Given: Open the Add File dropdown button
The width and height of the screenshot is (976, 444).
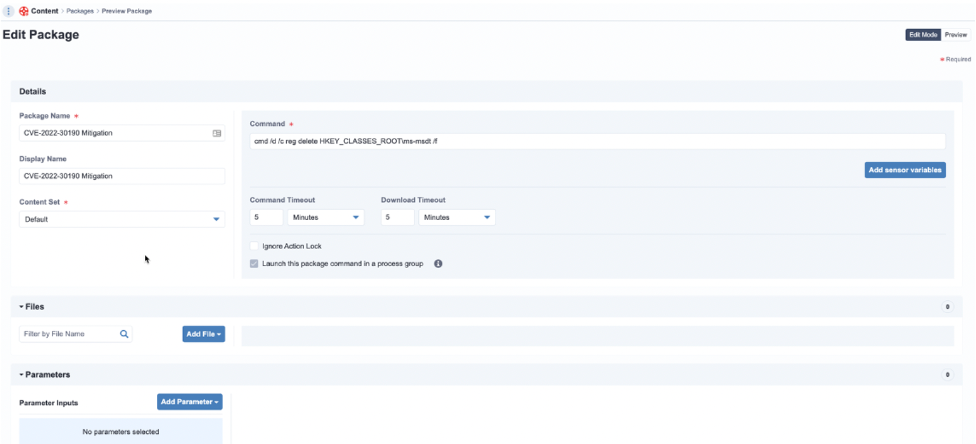Looking at the screenshot, I should [204, 334].
